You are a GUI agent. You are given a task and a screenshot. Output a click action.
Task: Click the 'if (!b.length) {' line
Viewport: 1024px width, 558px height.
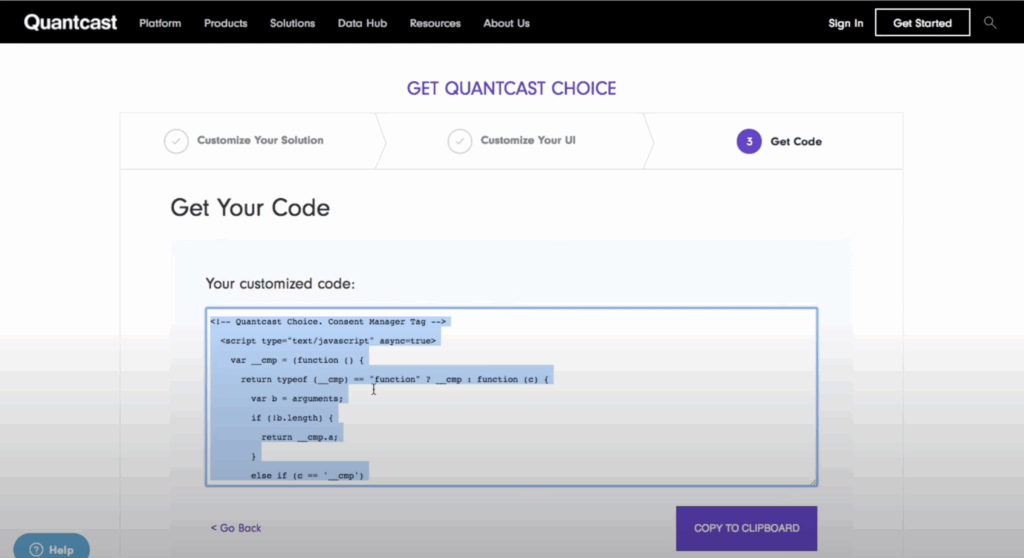pyautogui.click(x=292, y=418)
